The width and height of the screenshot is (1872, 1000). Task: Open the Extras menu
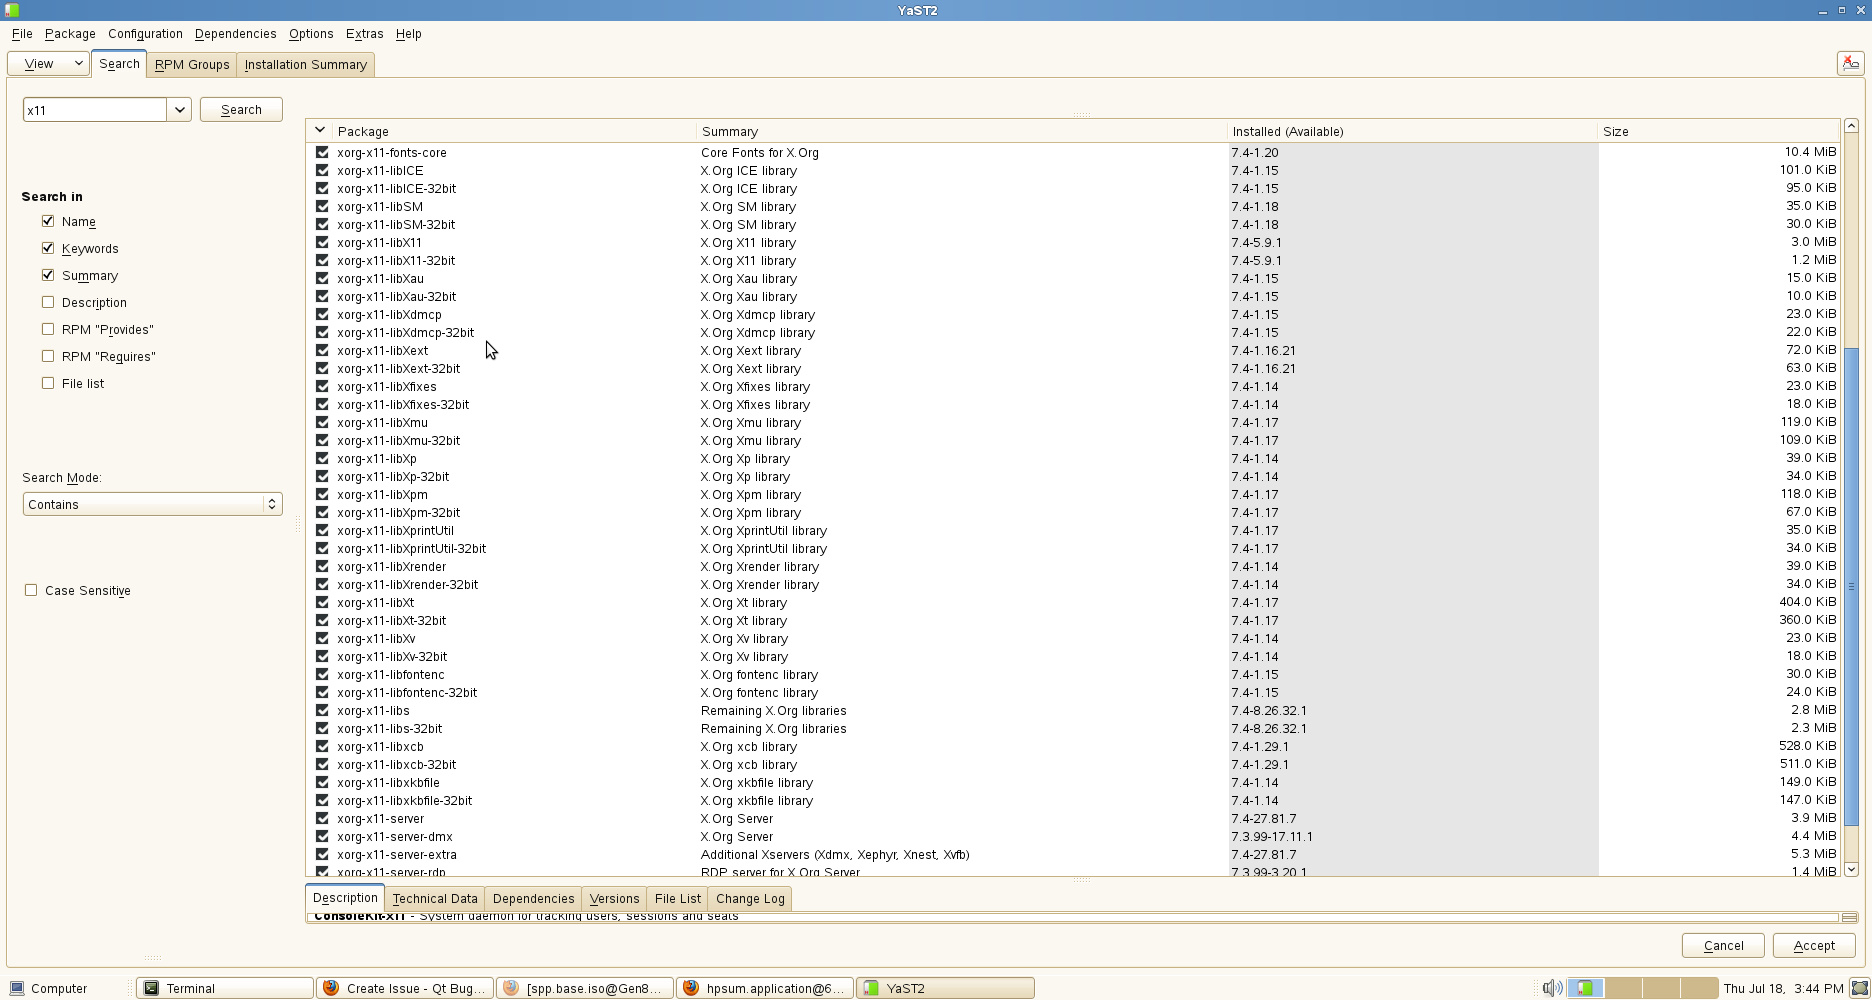click(364, 33)
